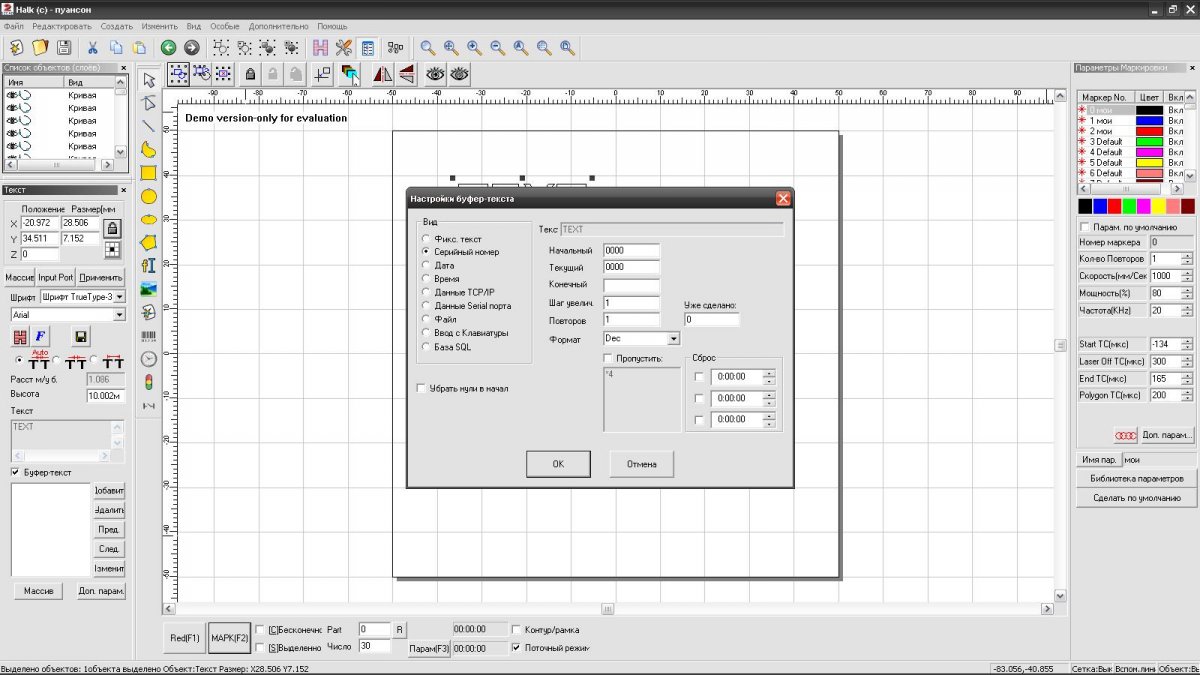
Task: Open the Arial font name dropdown
Action: pyautogui.click(x=119, y=314)
